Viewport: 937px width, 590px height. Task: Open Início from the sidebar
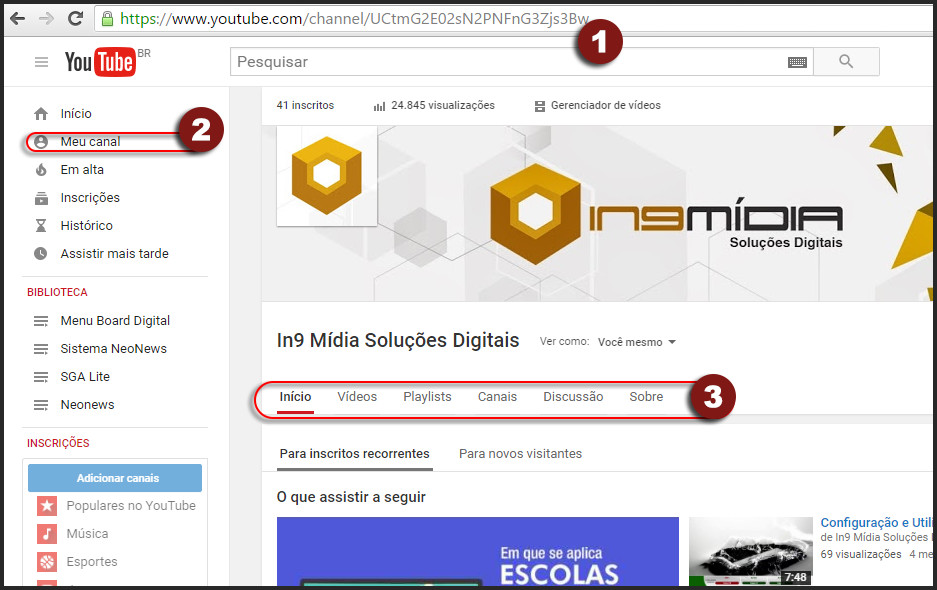76,114
